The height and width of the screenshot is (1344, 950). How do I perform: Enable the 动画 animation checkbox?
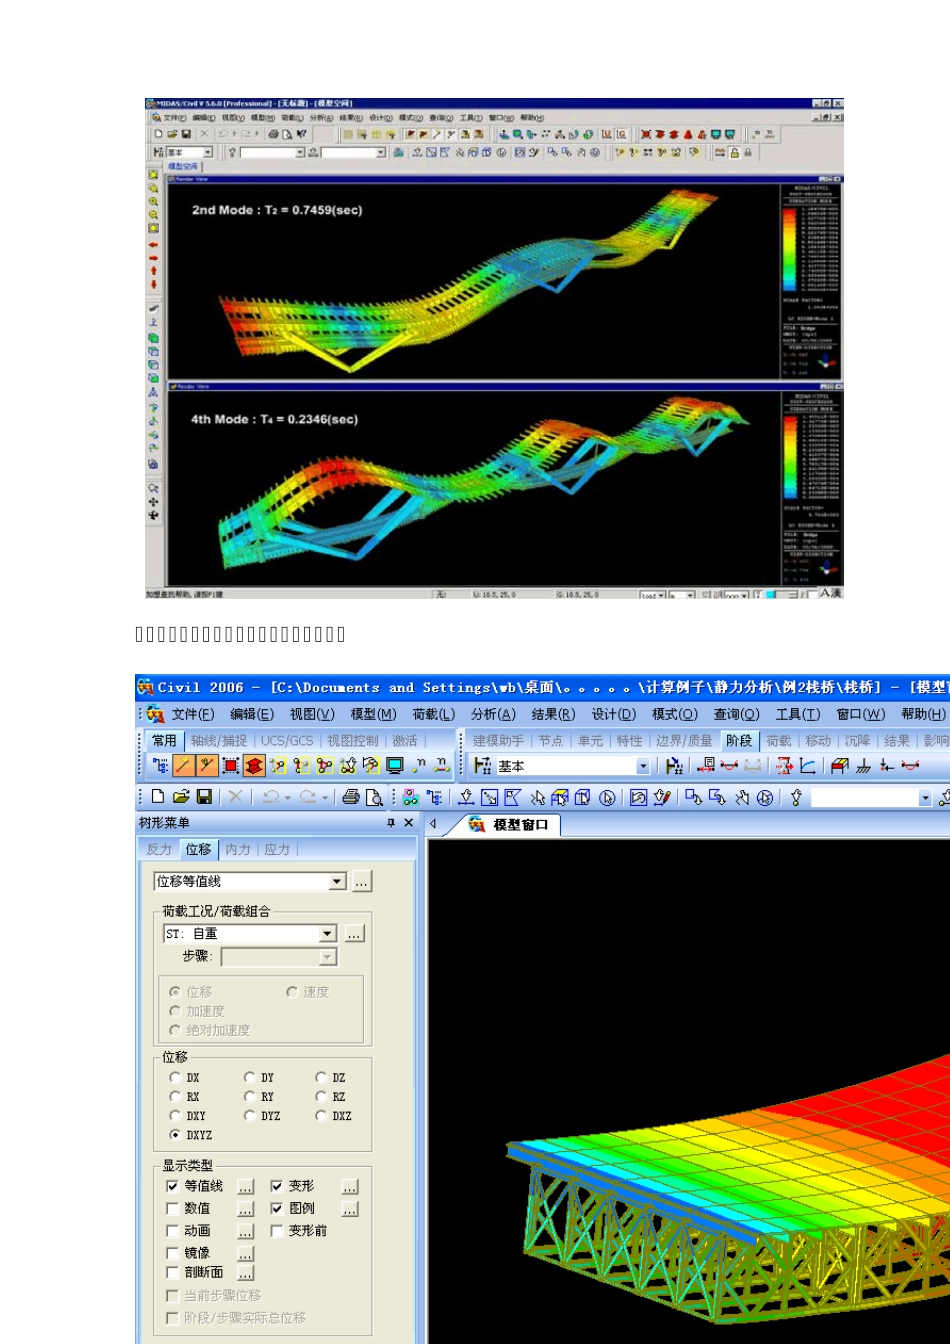[x=173, y=1231]
